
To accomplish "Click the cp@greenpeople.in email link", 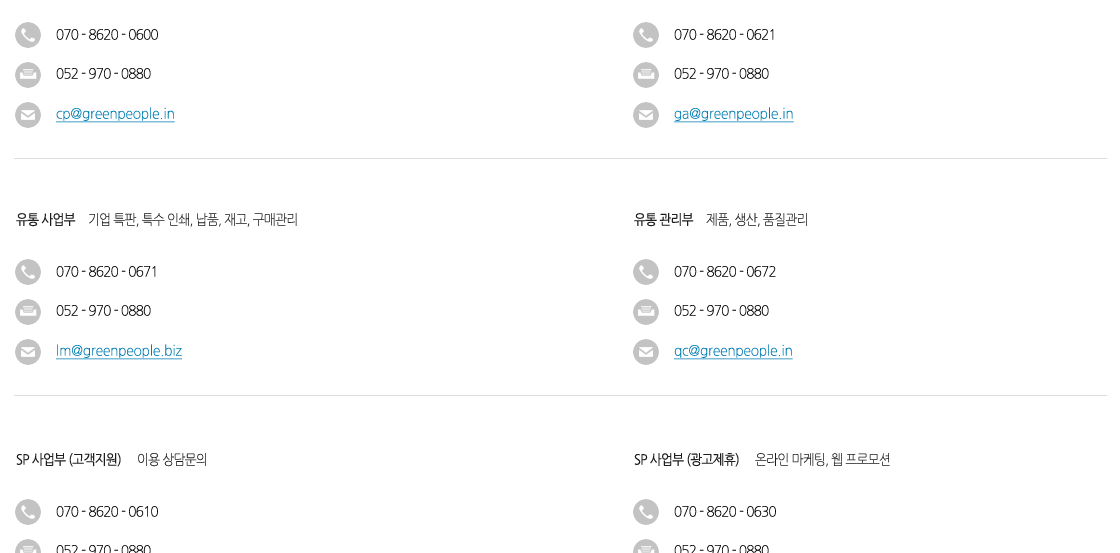I will [x=115, y=114].
